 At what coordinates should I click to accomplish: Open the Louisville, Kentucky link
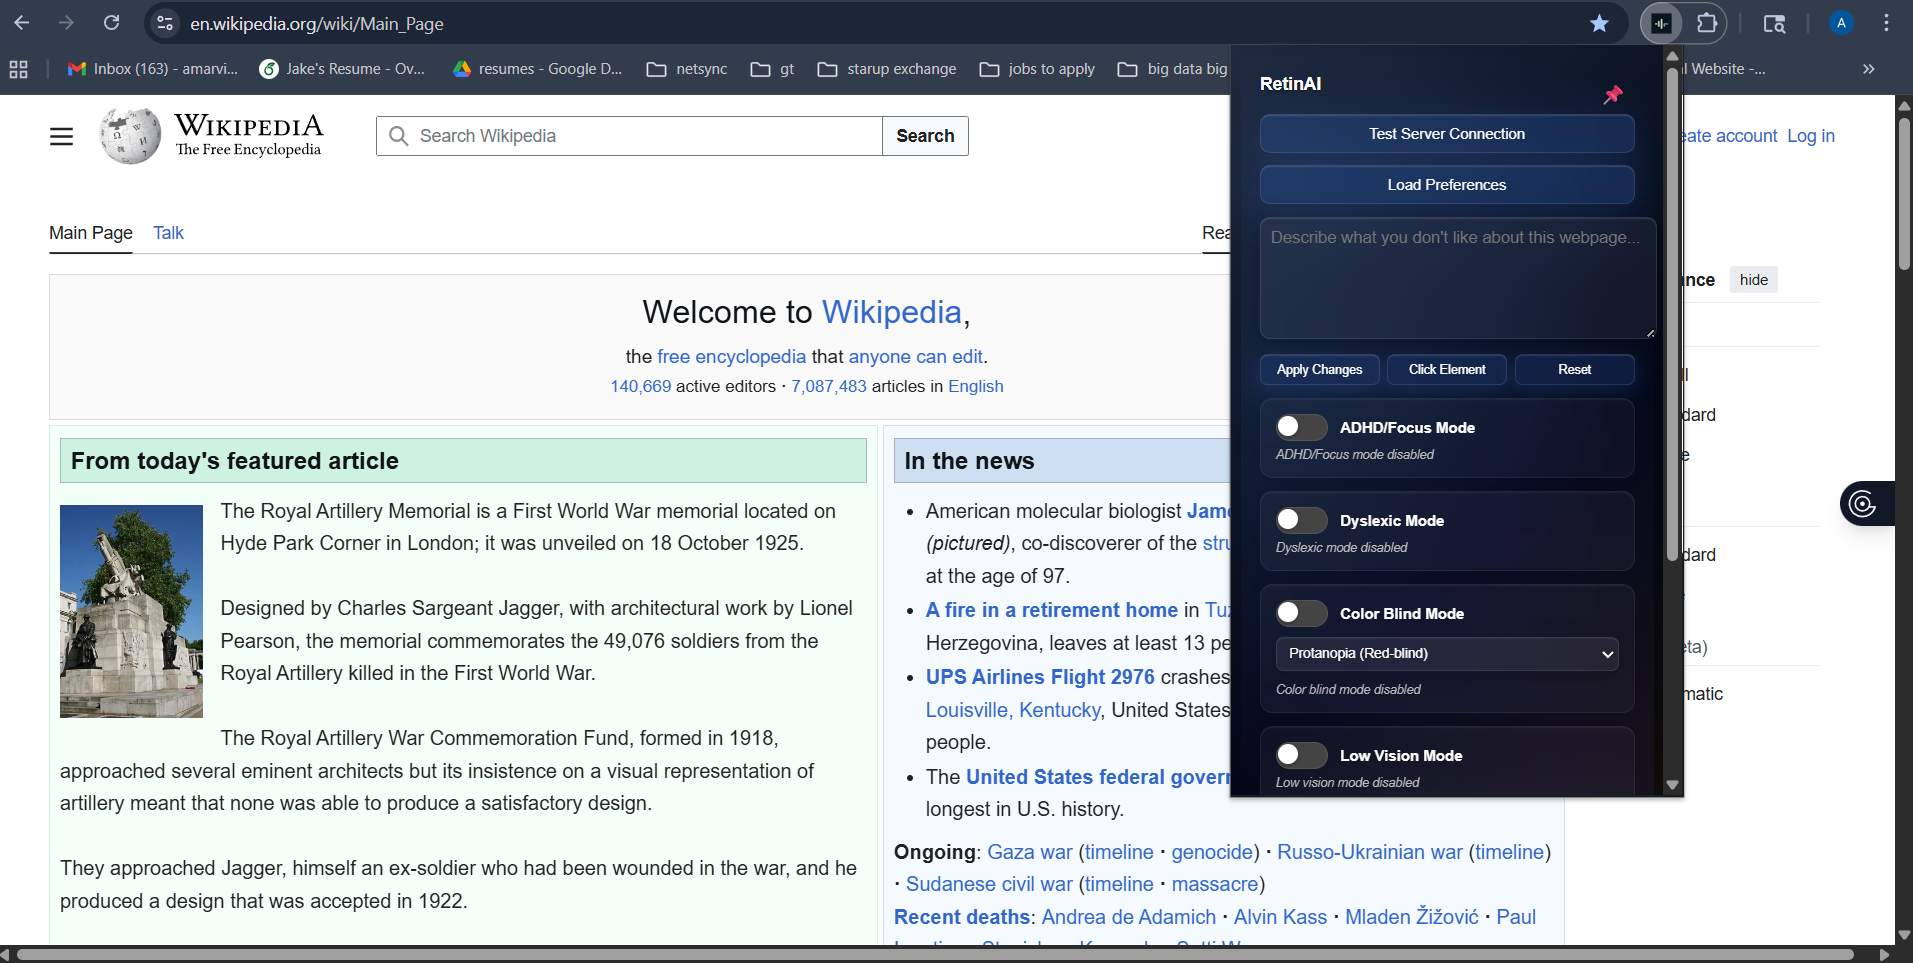[x=1013, y=710]
